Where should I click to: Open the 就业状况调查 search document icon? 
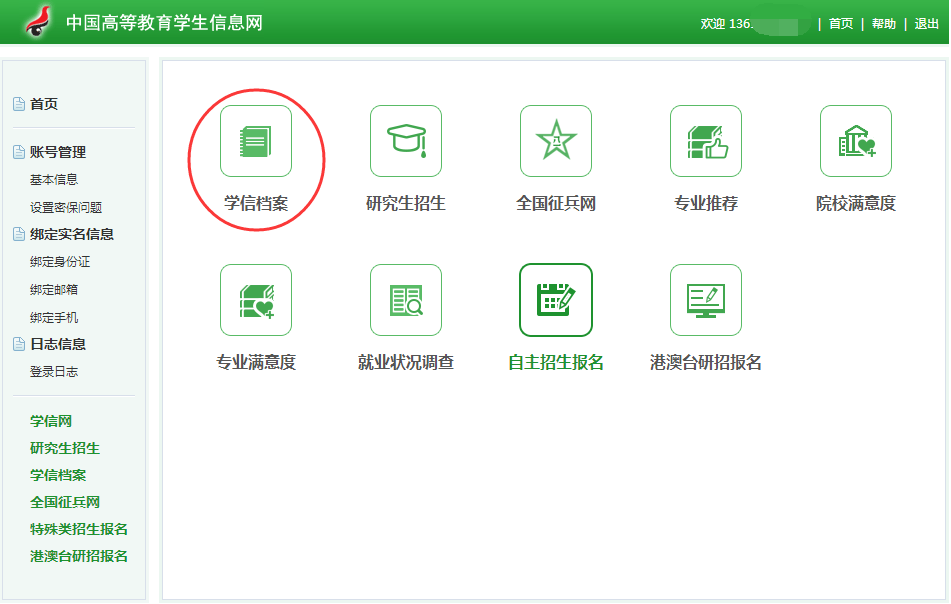point(406,300)
